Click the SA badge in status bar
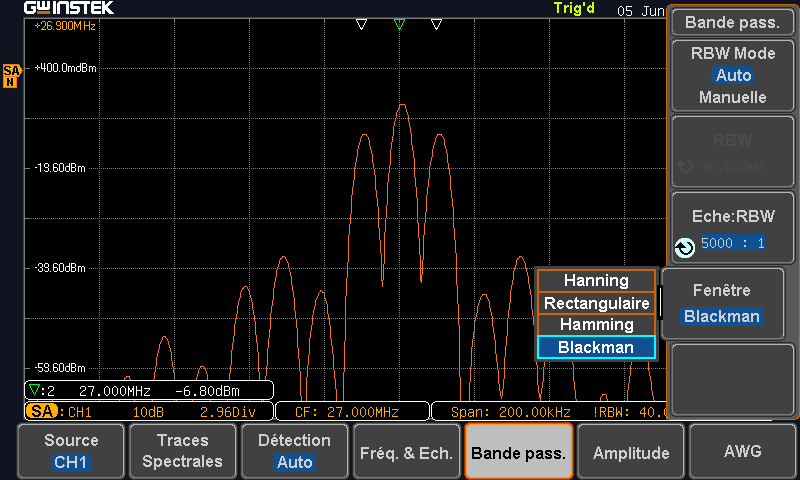 [42, 411]
